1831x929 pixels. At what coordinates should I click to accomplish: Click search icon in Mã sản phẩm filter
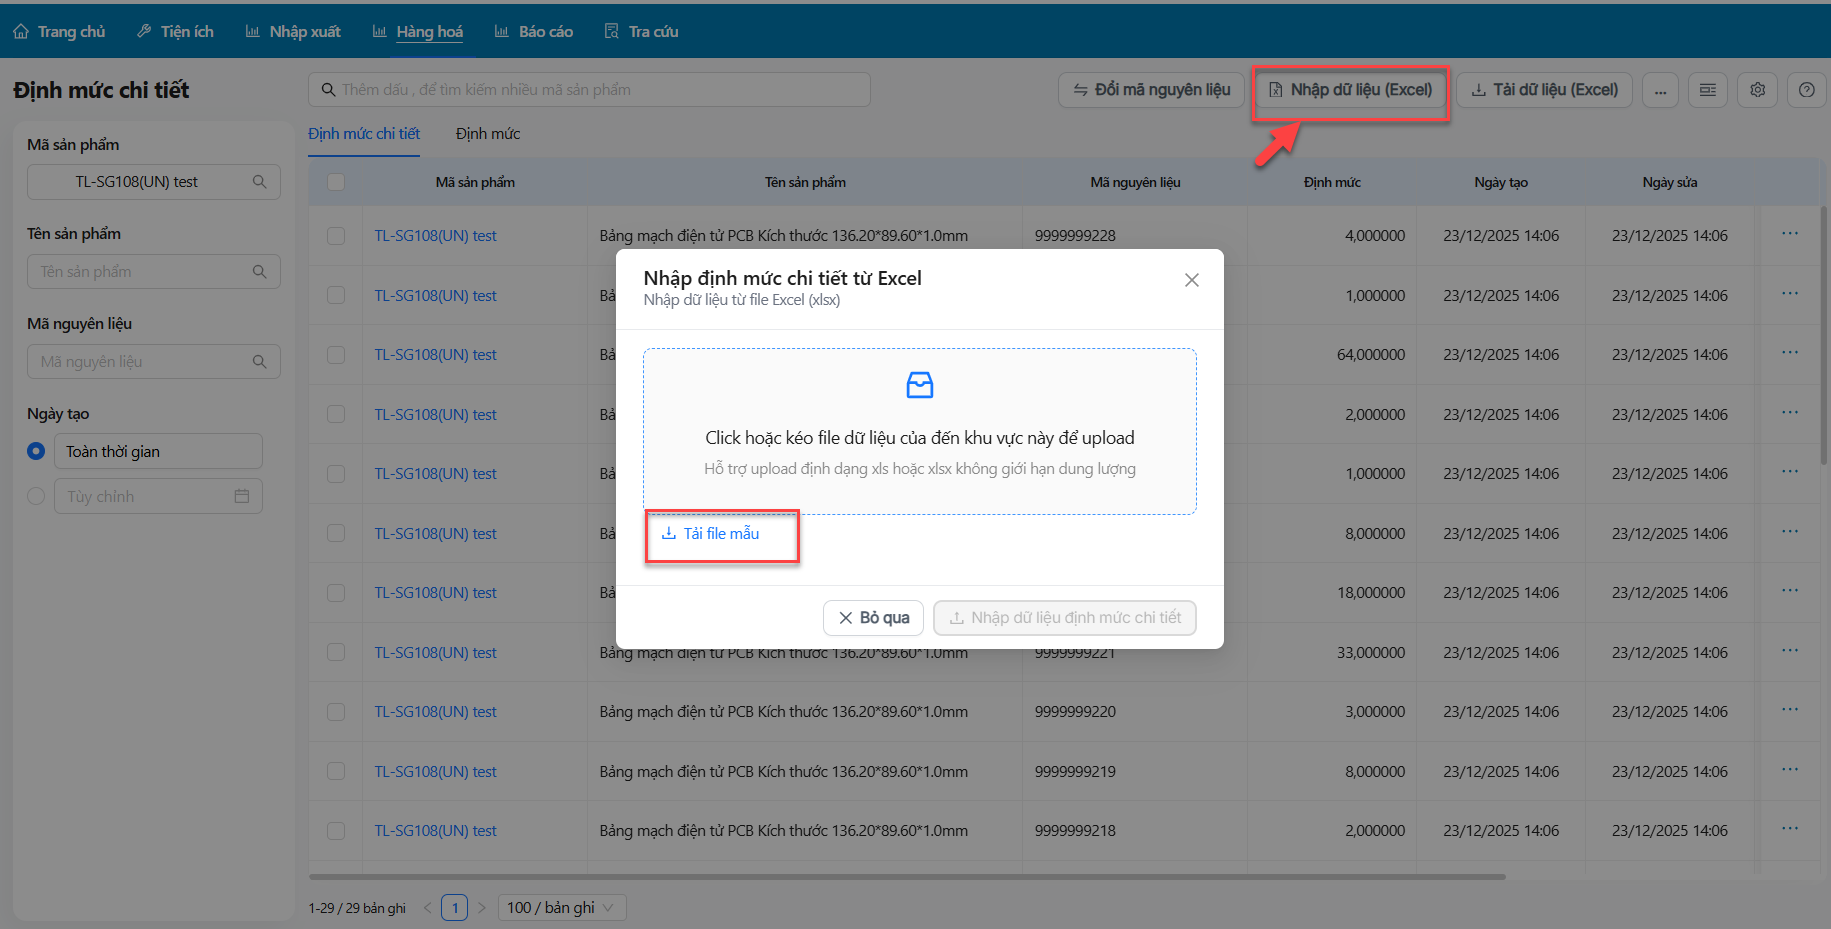tap(260, 182)
